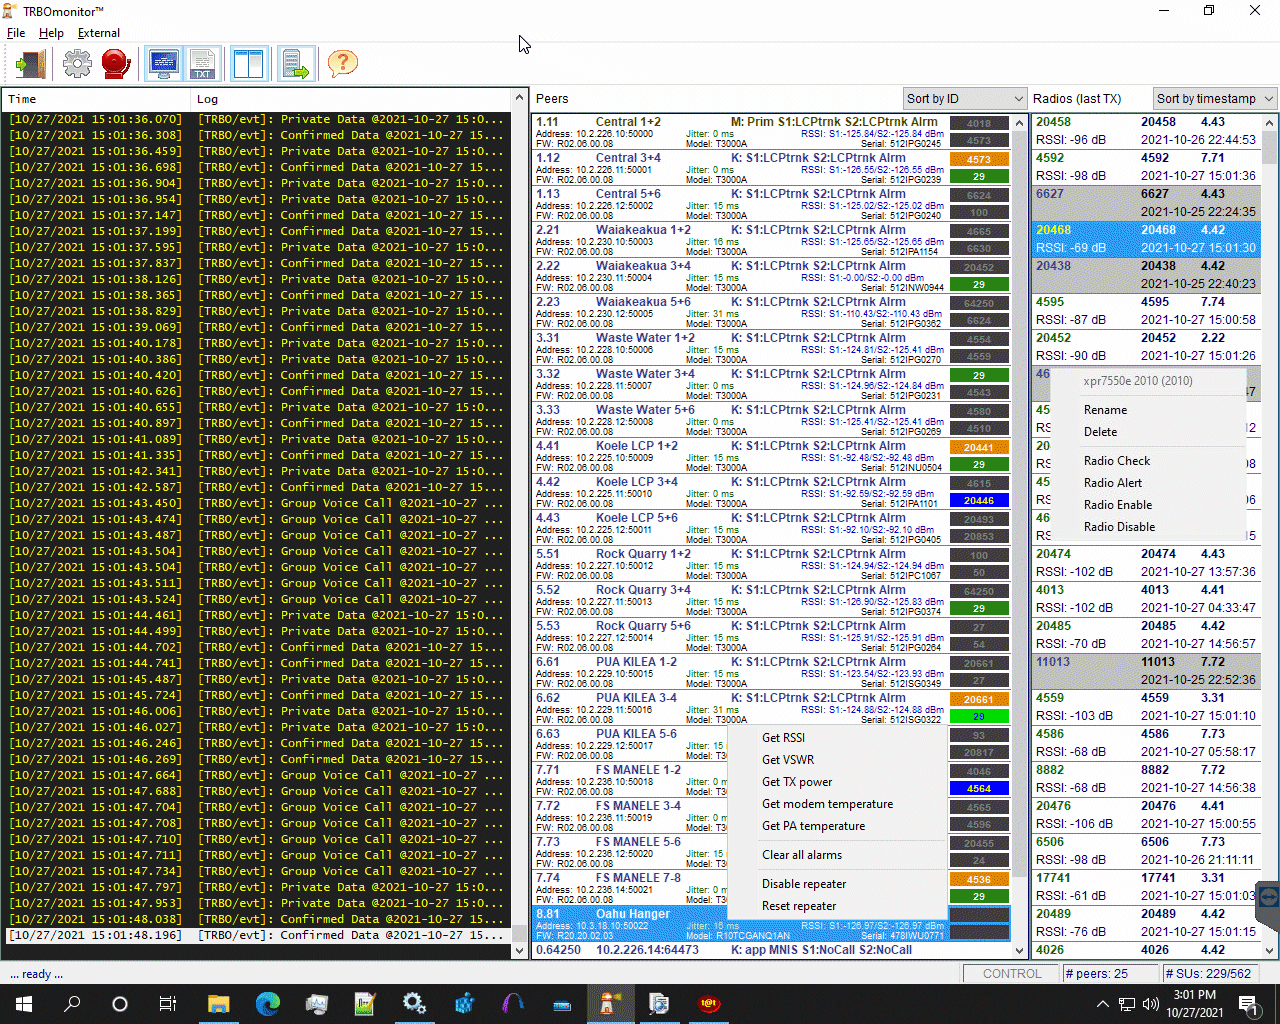Click Reset repeater in the context menu
The height and width of the screenshot is (1024, 1280).
tap(799, 906)
